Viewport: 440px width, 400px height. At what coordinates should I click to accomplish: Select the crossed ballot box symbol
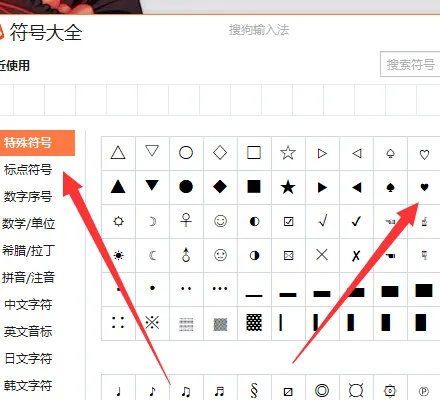[288, 255]
